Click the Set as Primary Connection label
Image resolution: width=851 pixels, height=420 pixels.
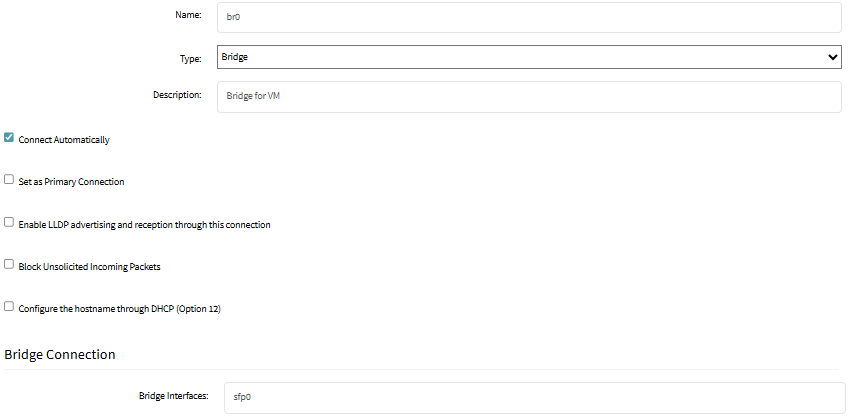tap(71, 182)
